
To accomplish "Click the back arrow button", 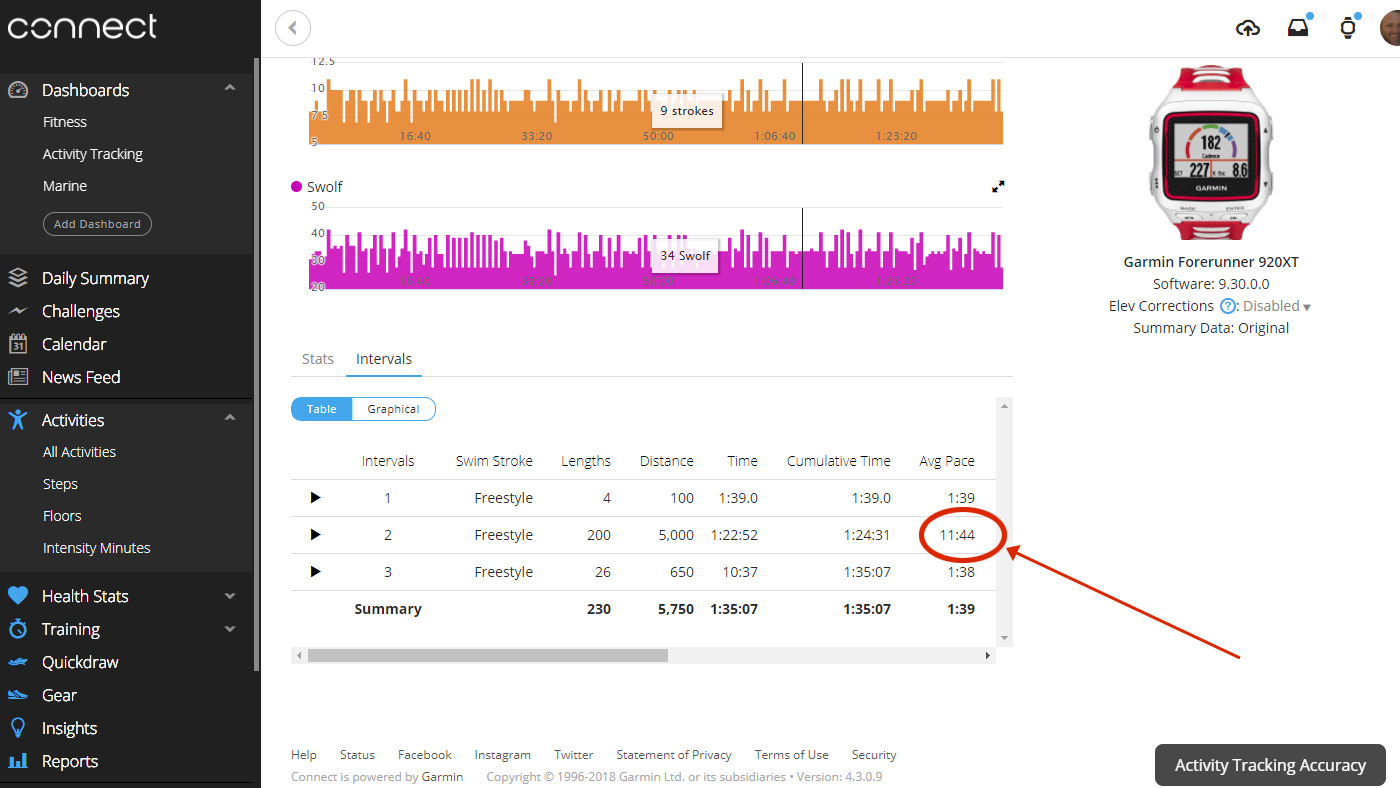I will [293, 28].
